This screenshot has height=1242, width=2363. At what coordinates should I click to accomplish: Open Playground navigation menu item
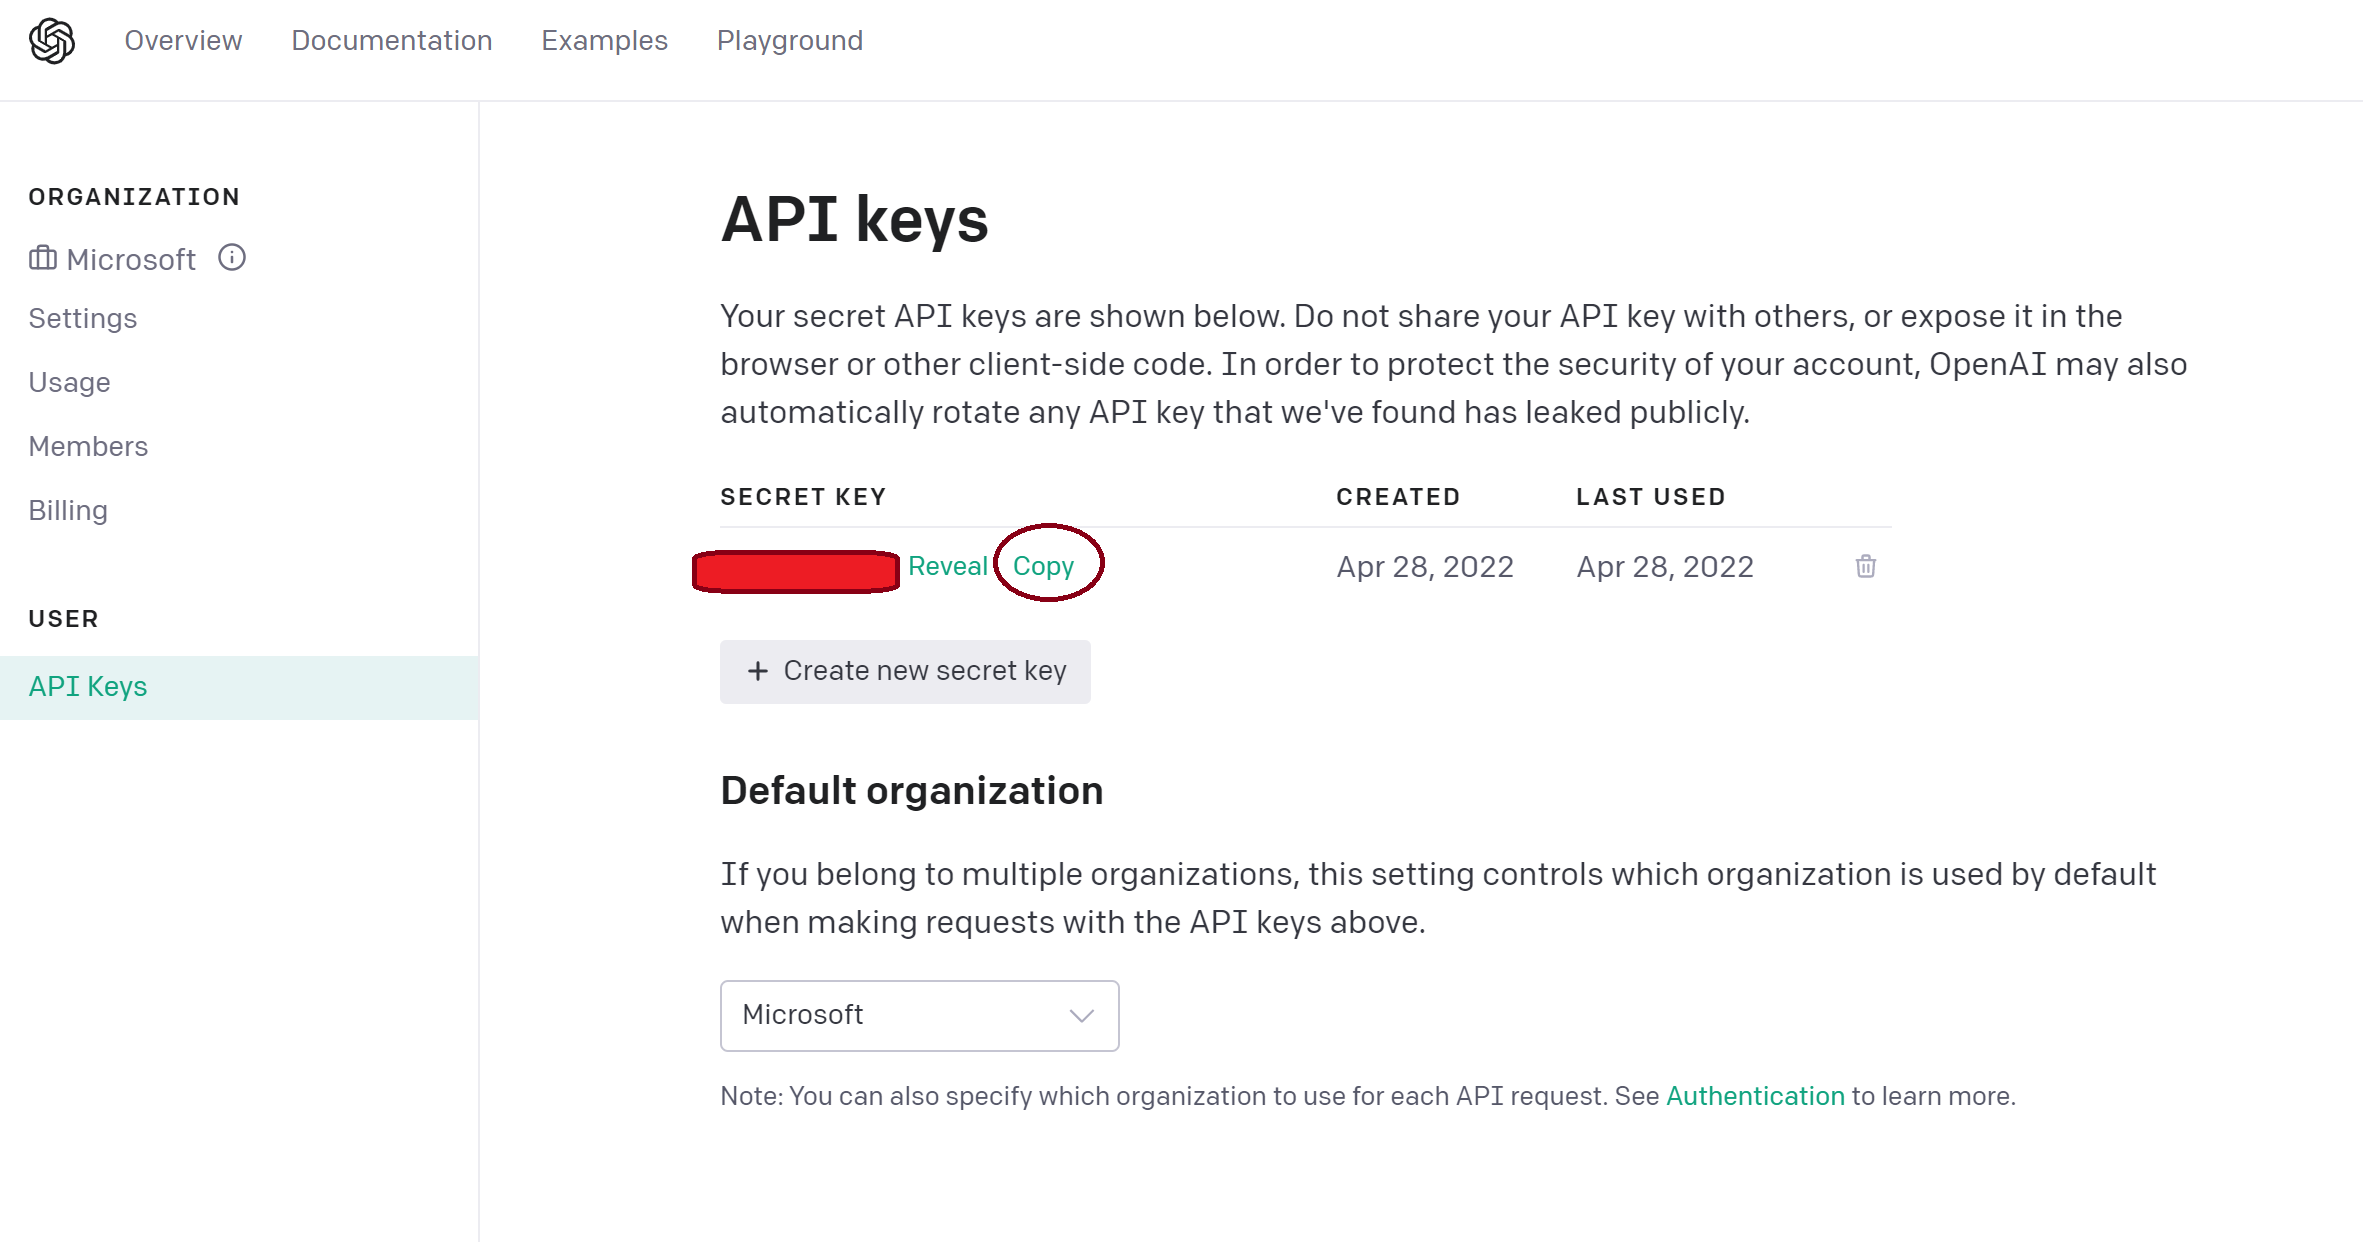(x=789, y=42)
